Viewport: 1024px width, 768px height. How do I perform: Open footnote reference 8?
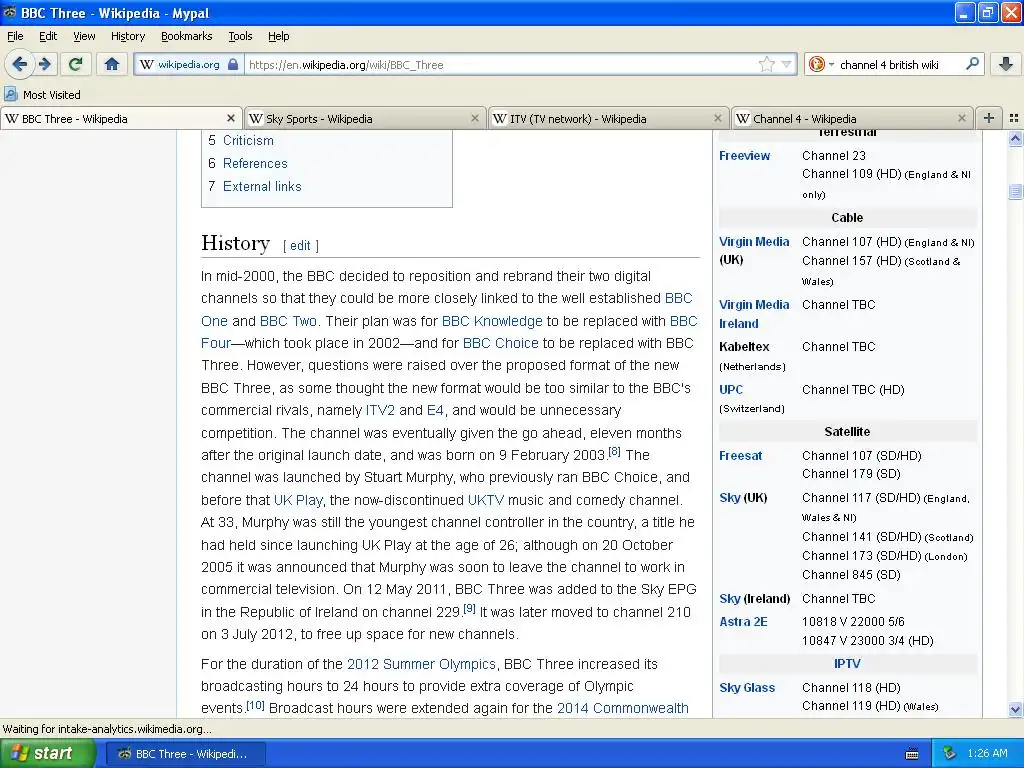point(614,451)
